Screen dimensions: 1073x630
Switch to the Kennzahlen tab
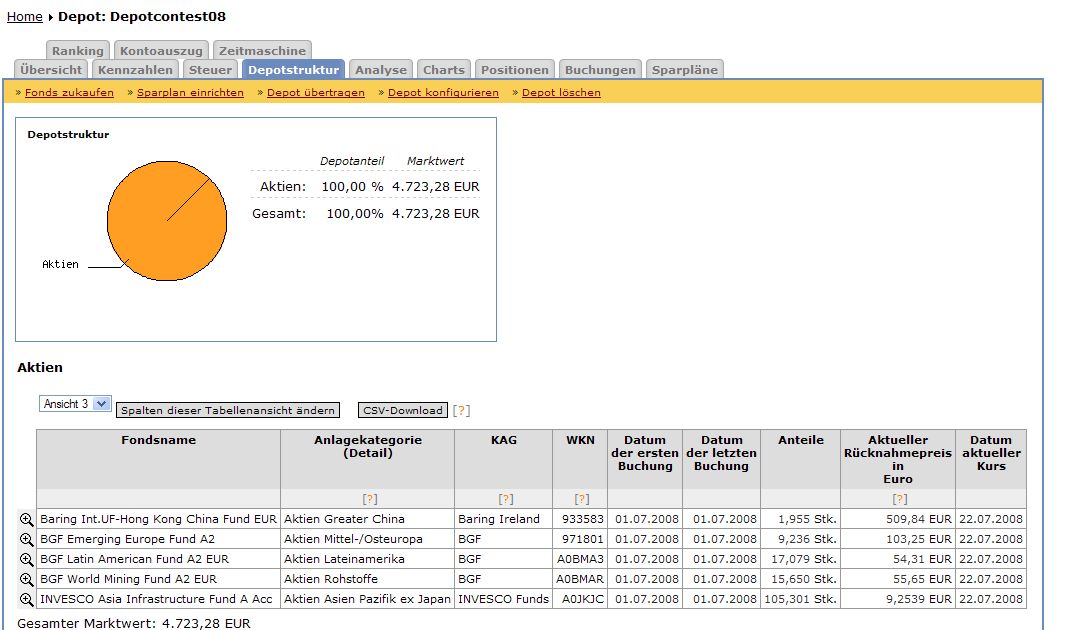coord(136,70)
